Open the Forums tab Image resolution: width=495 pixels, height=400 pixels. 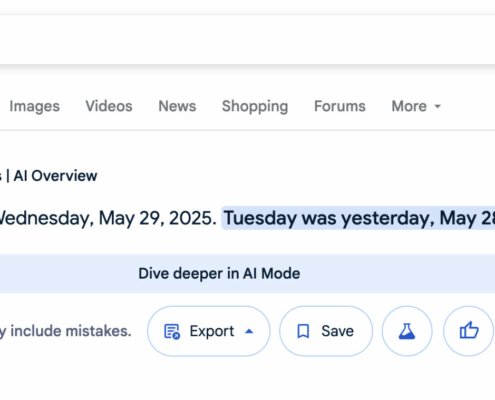coord(340,106)
